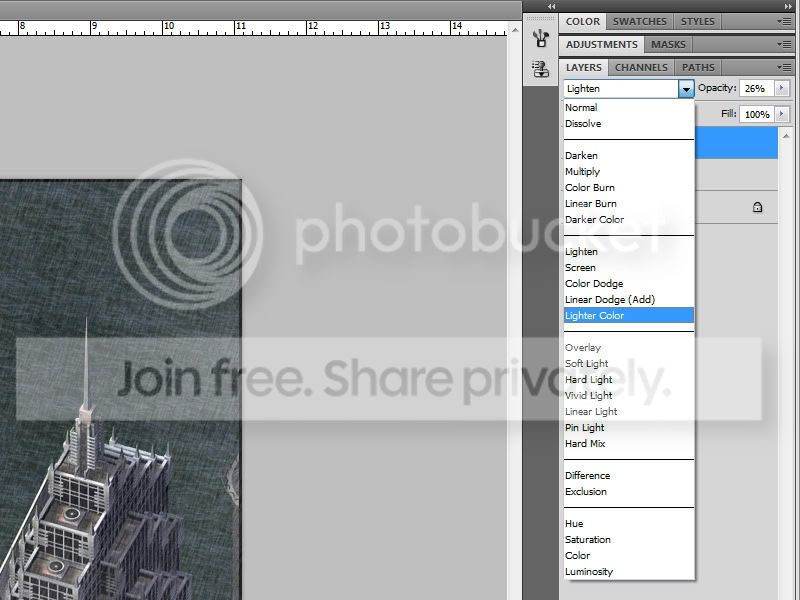Select the highlighted Lighter Color mode
This screenshot has width=800, height=600.
click(x=629, y=315)
